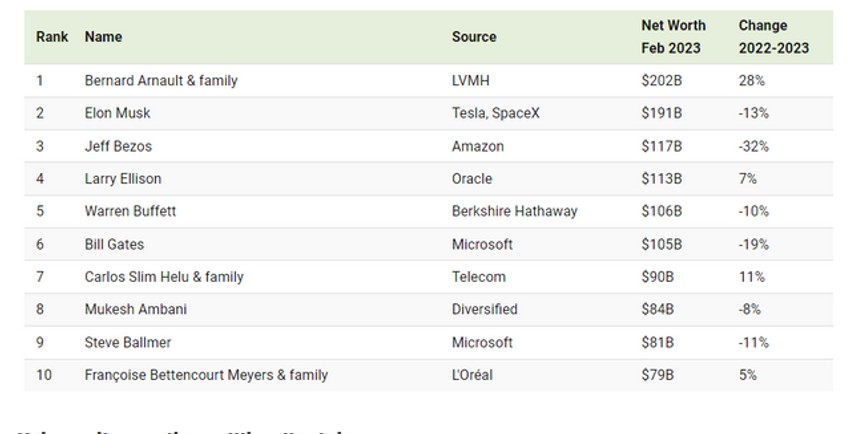The width and height of the screenshot is (850, 434).
Task: Select Steve Ballmer in the list
Action: point(128,342)
